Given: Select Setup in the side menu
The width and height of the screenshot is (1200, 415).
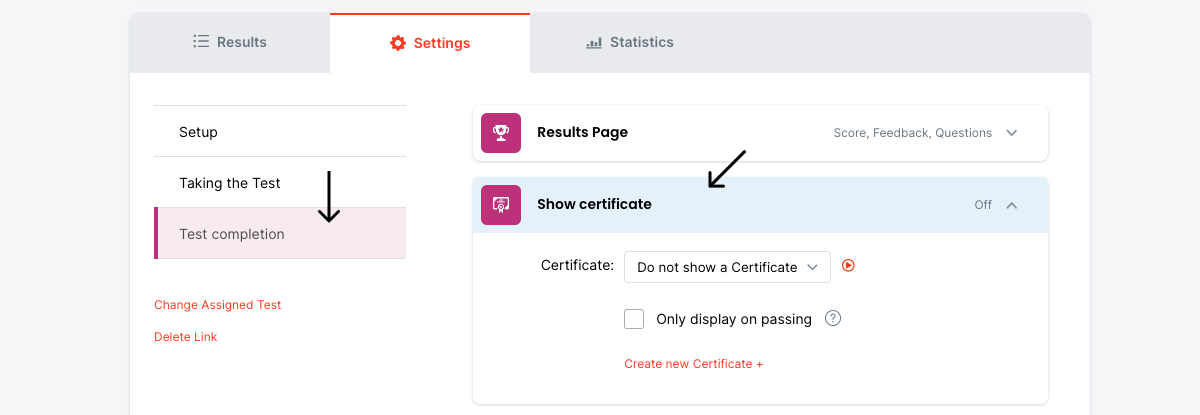Looking at the screenshot, I should (198, 132).
